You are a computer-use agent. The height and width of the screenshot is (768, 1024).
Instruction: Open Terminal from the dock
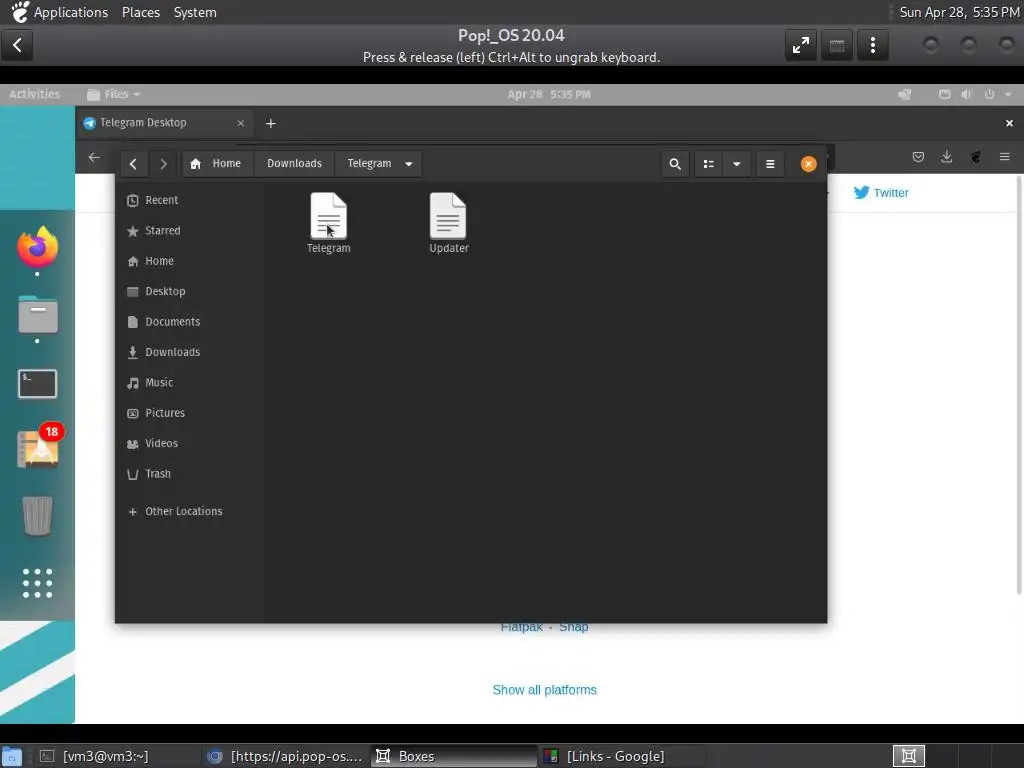coord(37,383)
